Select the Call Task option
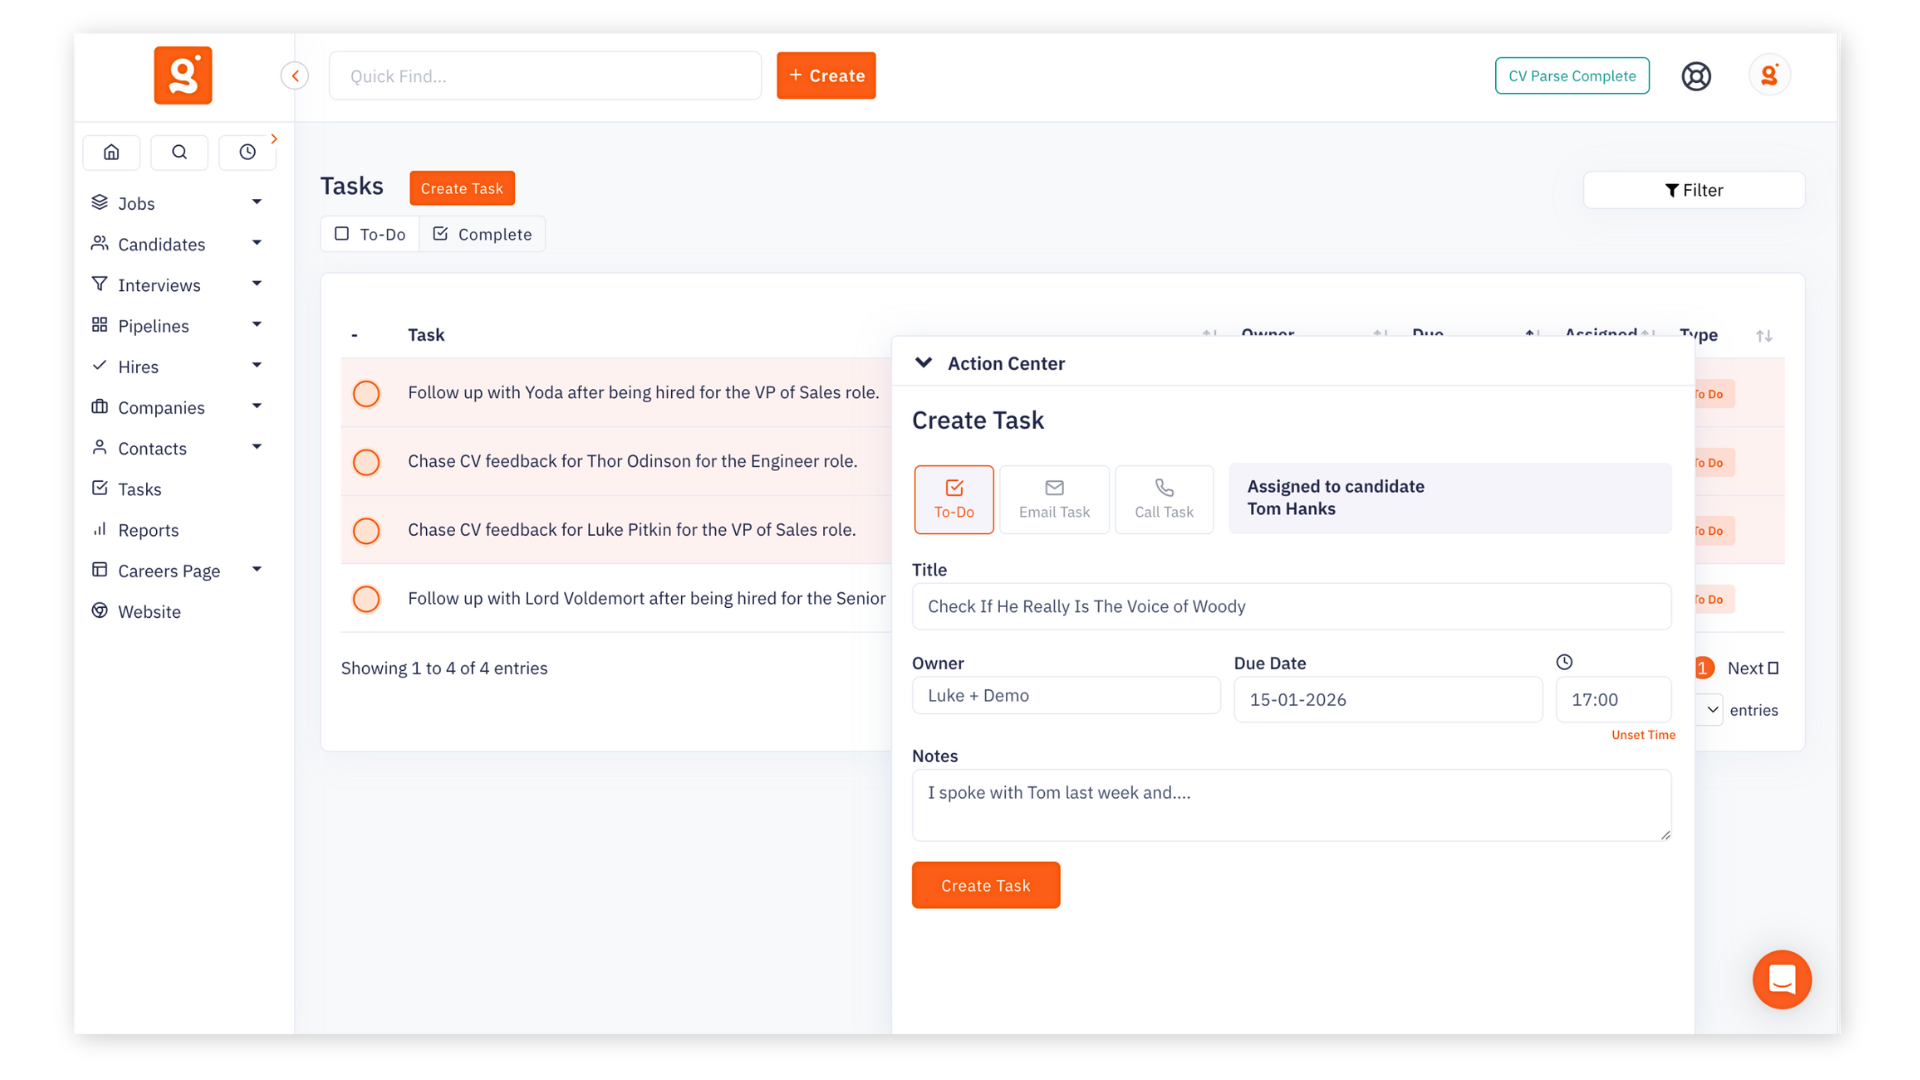The width and height of the screenshot is (1920, 1080). (1164, 499)
